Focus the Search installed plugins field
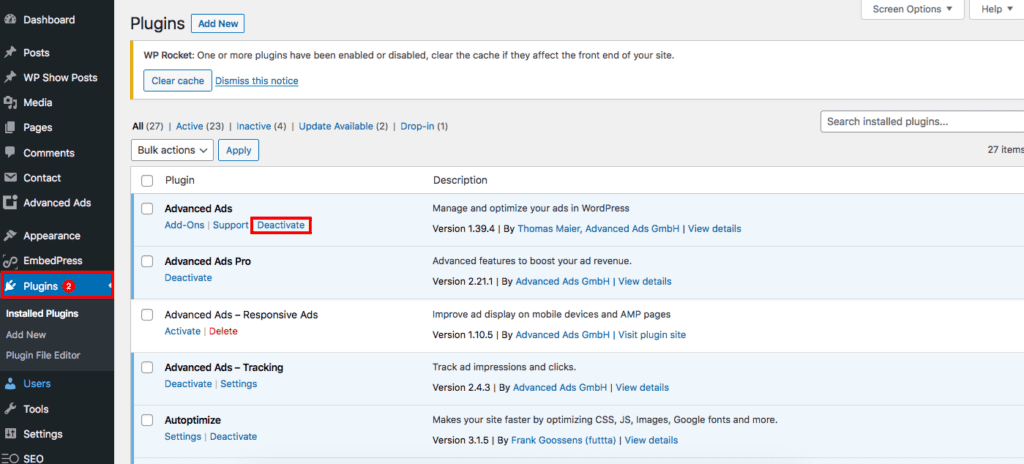The height and width of the screenshot is (464, 1024). click(x=922, y=122)
